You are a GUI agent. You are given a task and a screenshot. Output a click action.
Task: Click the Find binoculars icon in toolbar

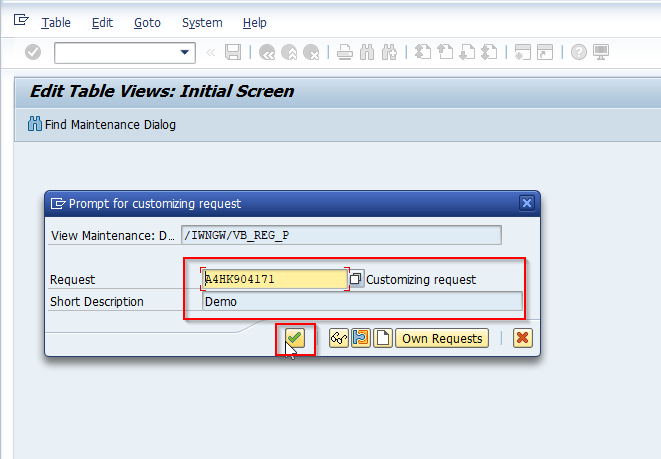367,52
